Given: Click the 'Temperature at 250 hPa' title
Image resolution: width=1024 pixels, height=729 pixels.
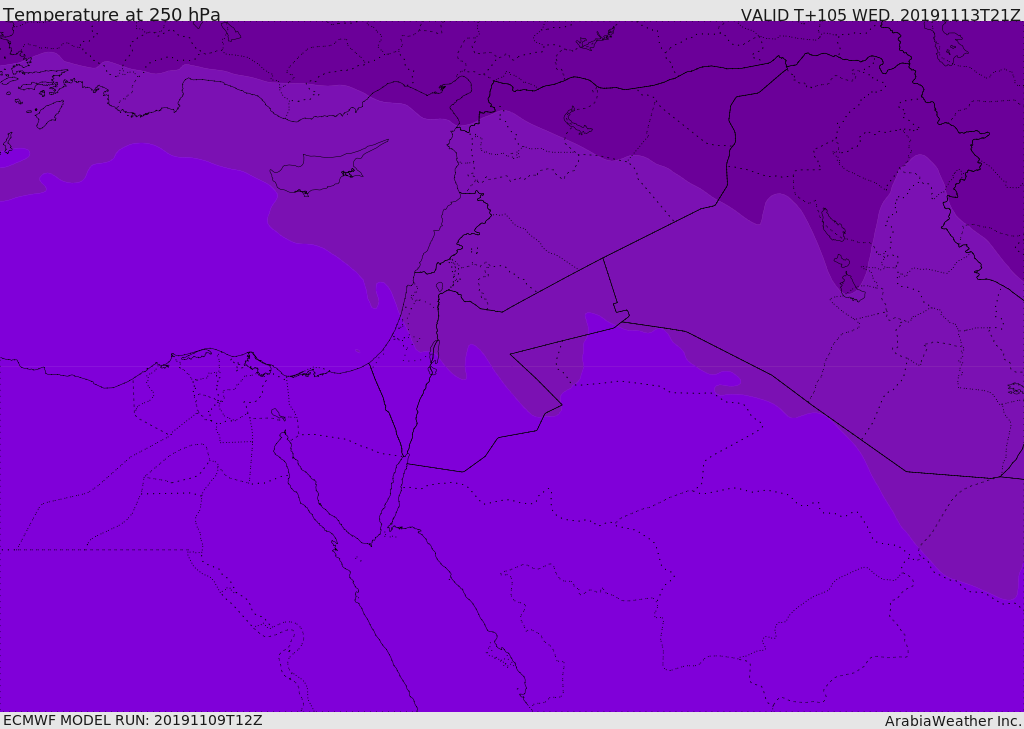Looking at the screenshot, I should [x=112, y=14].
